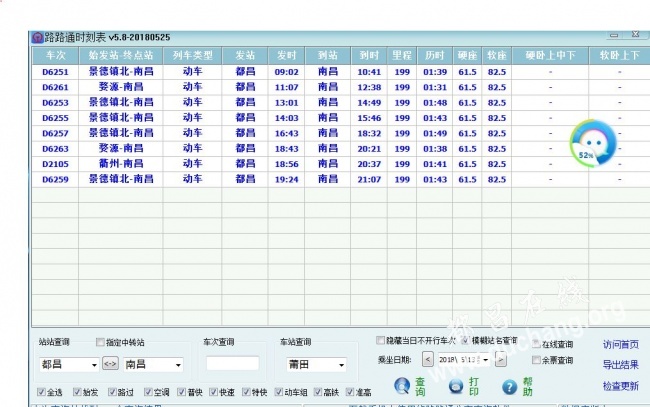Swap stations with the <-> button

pyautogui.click(x=110, y=363)
